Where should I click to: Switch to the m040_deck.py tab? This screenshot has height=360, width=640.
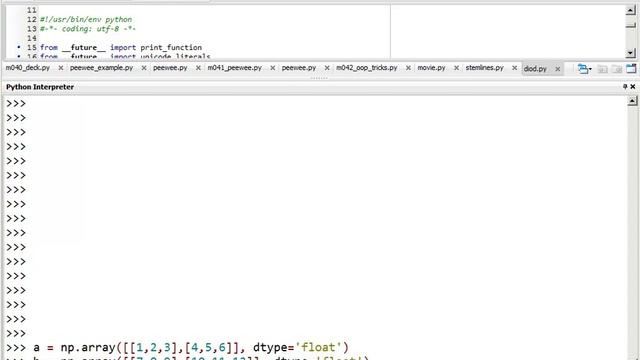coord(28,68)
